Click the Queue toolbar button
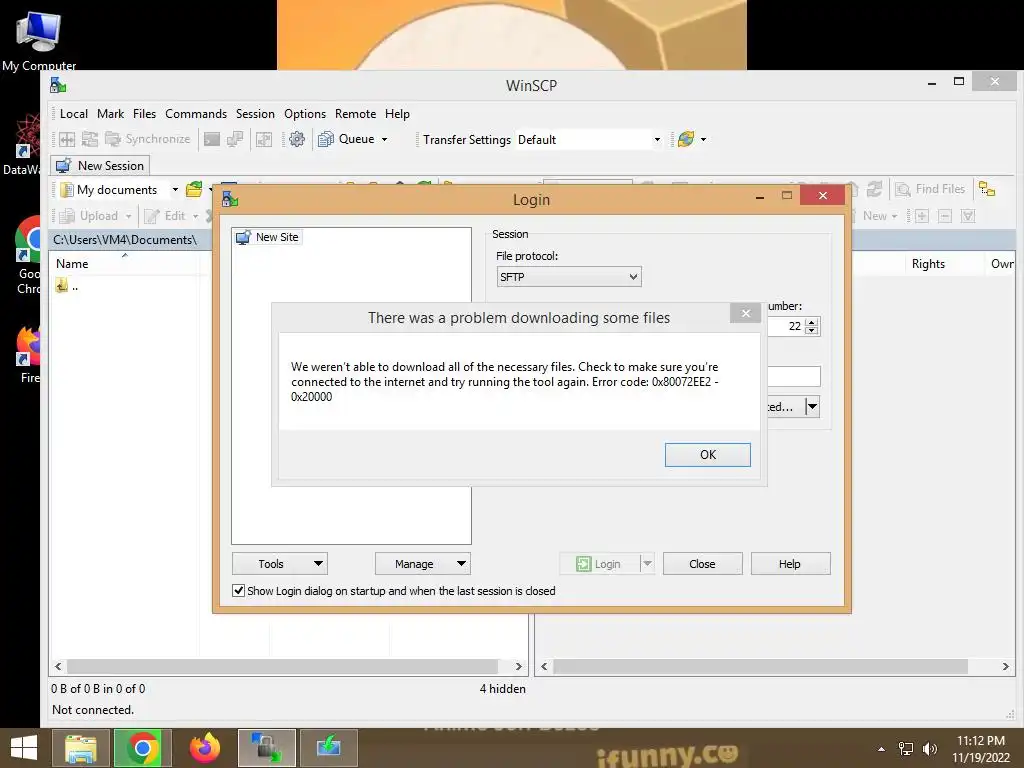1024x768 pixels. pos(347,139)
